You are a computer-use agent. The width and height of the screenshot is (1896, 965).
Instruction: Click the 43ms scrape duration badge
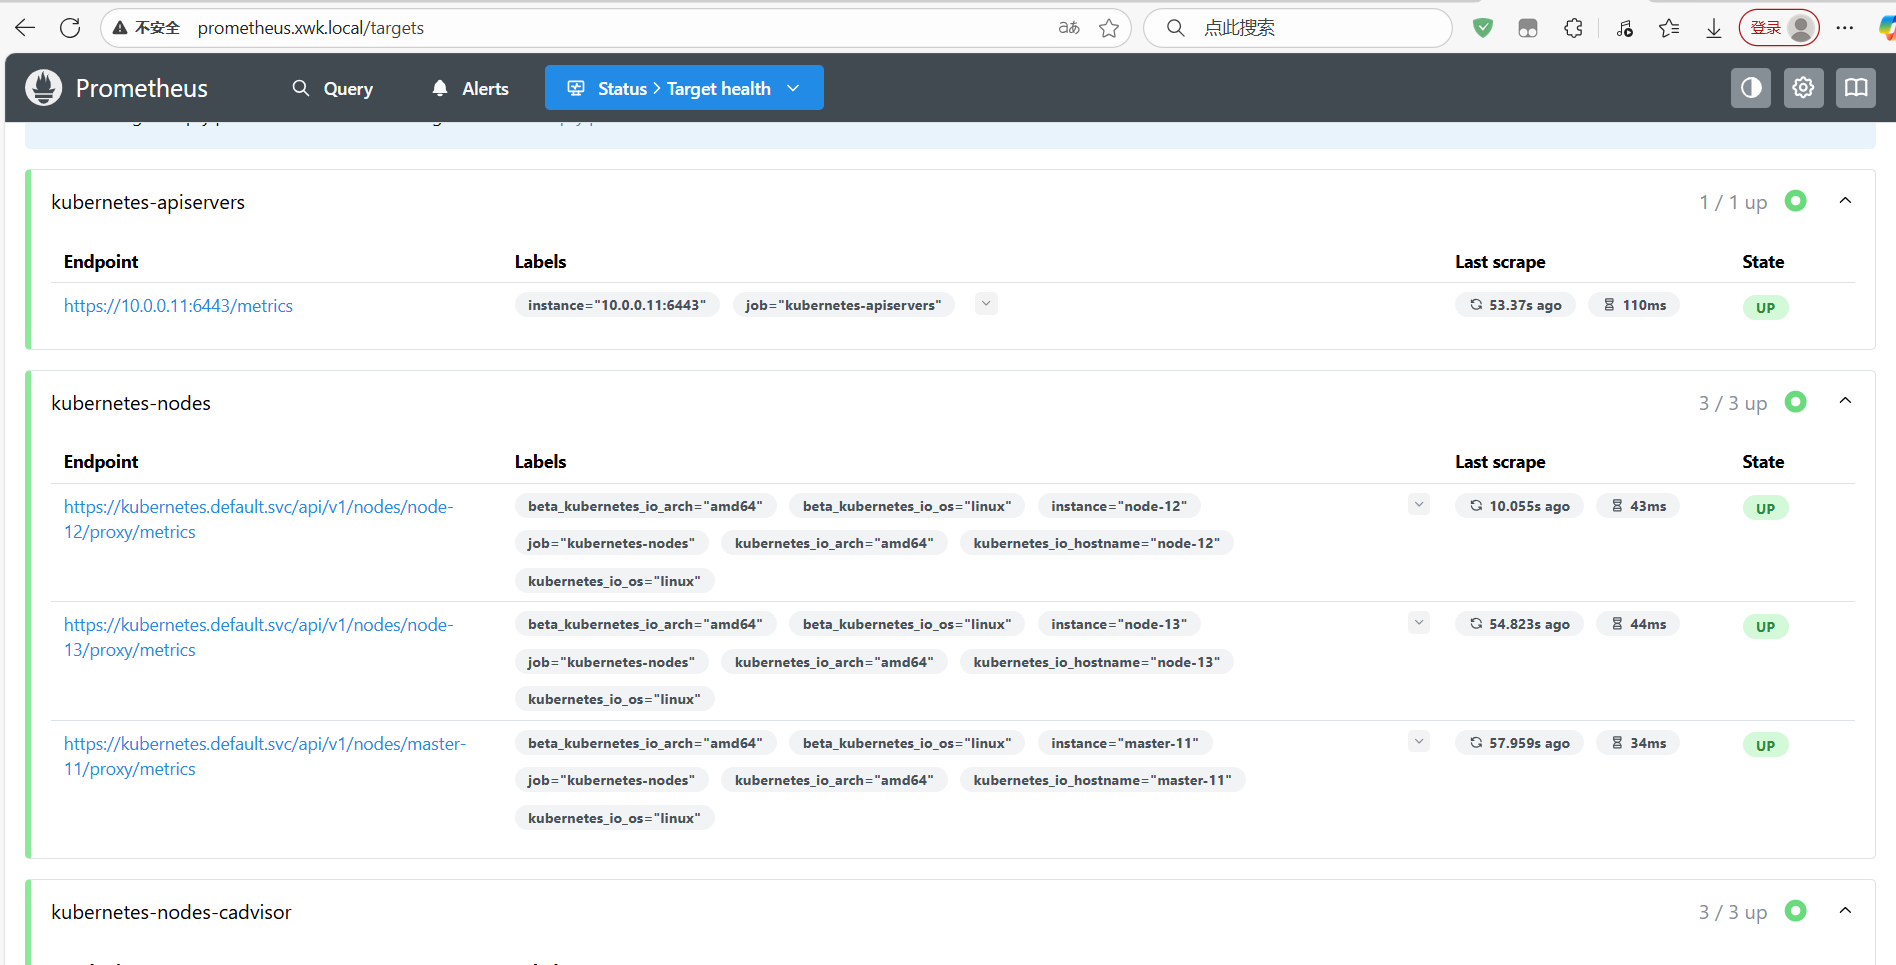tap(1638, 506)
